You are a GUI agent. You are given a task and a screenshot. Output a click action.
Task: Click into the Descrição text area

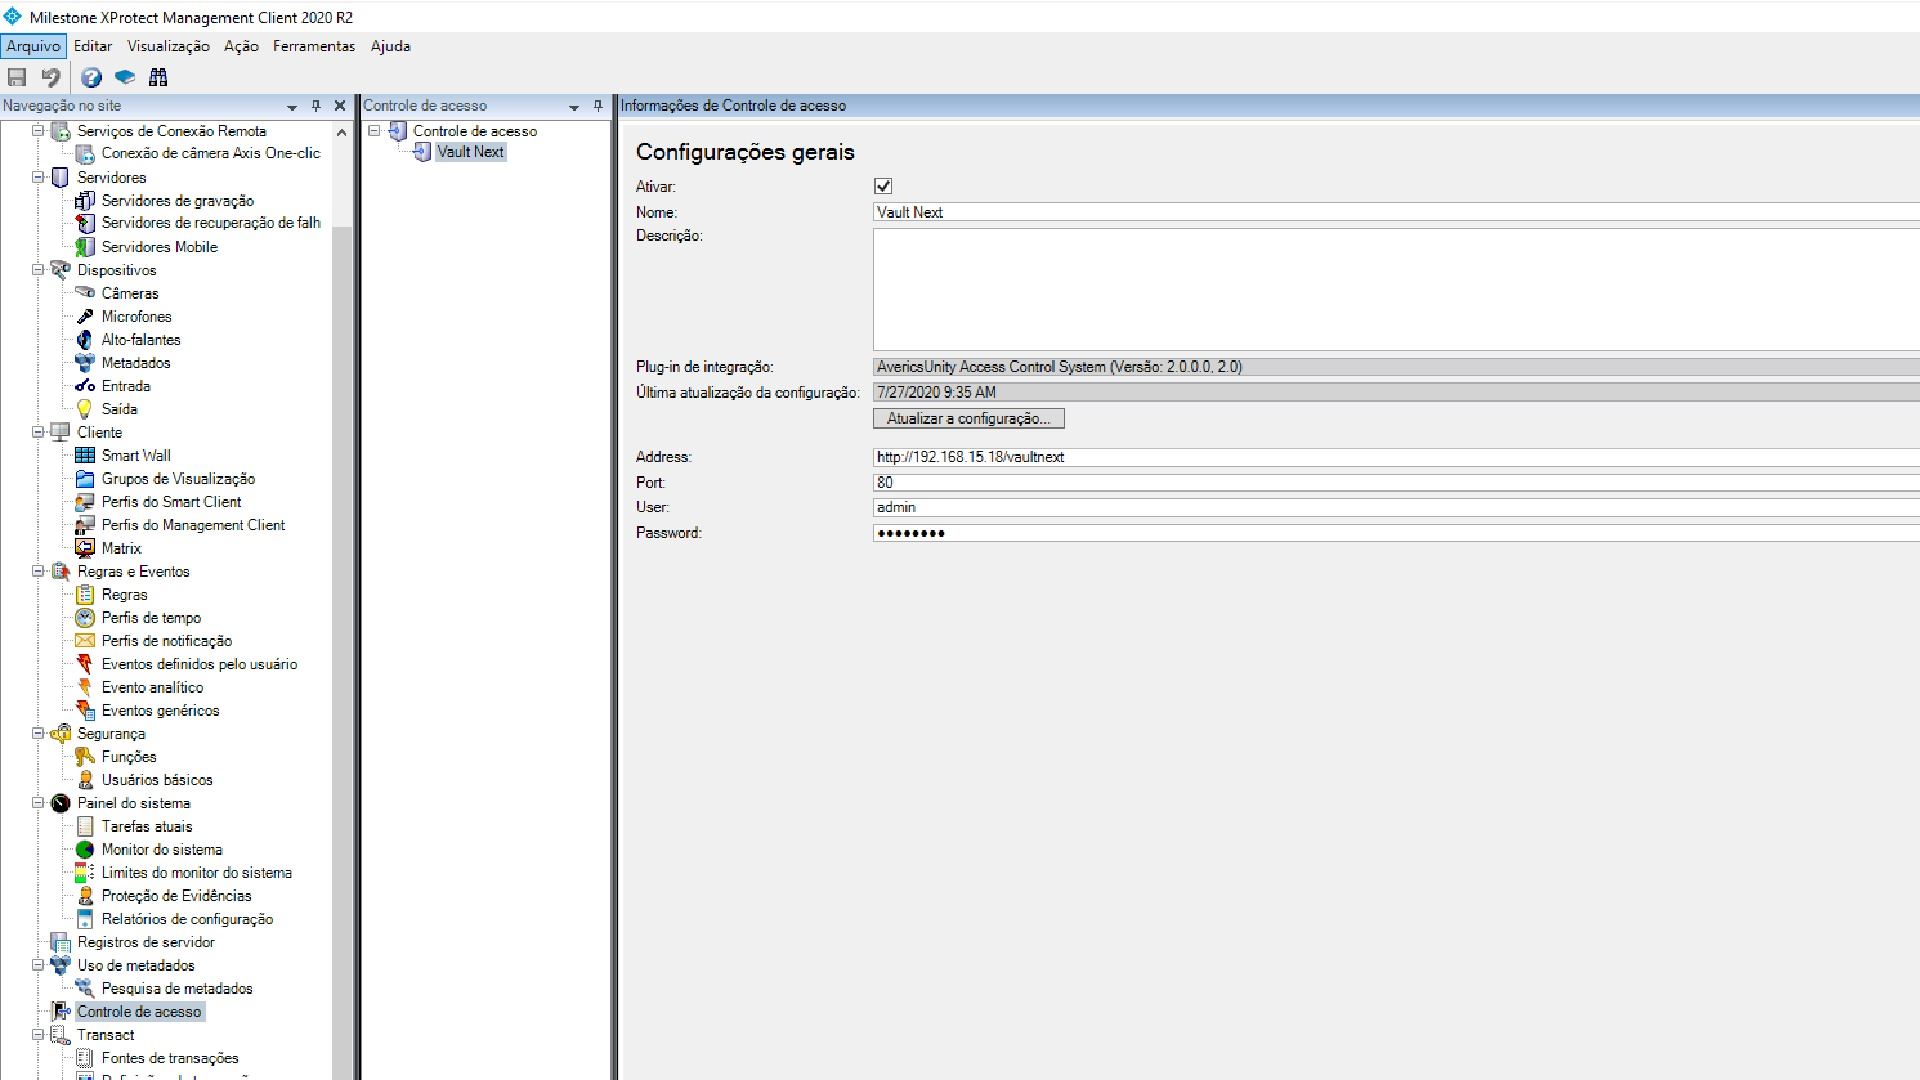click(1396, 289)
